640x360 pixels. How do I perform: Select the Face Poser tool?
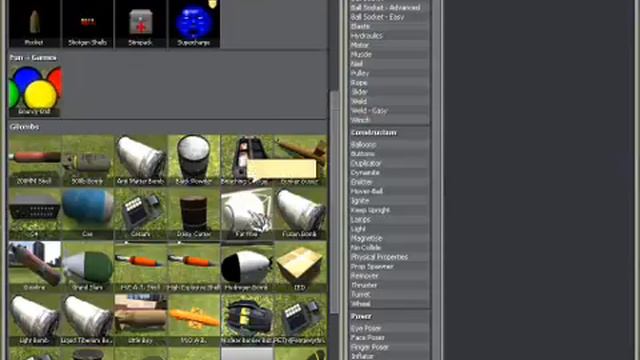(390, 338)
